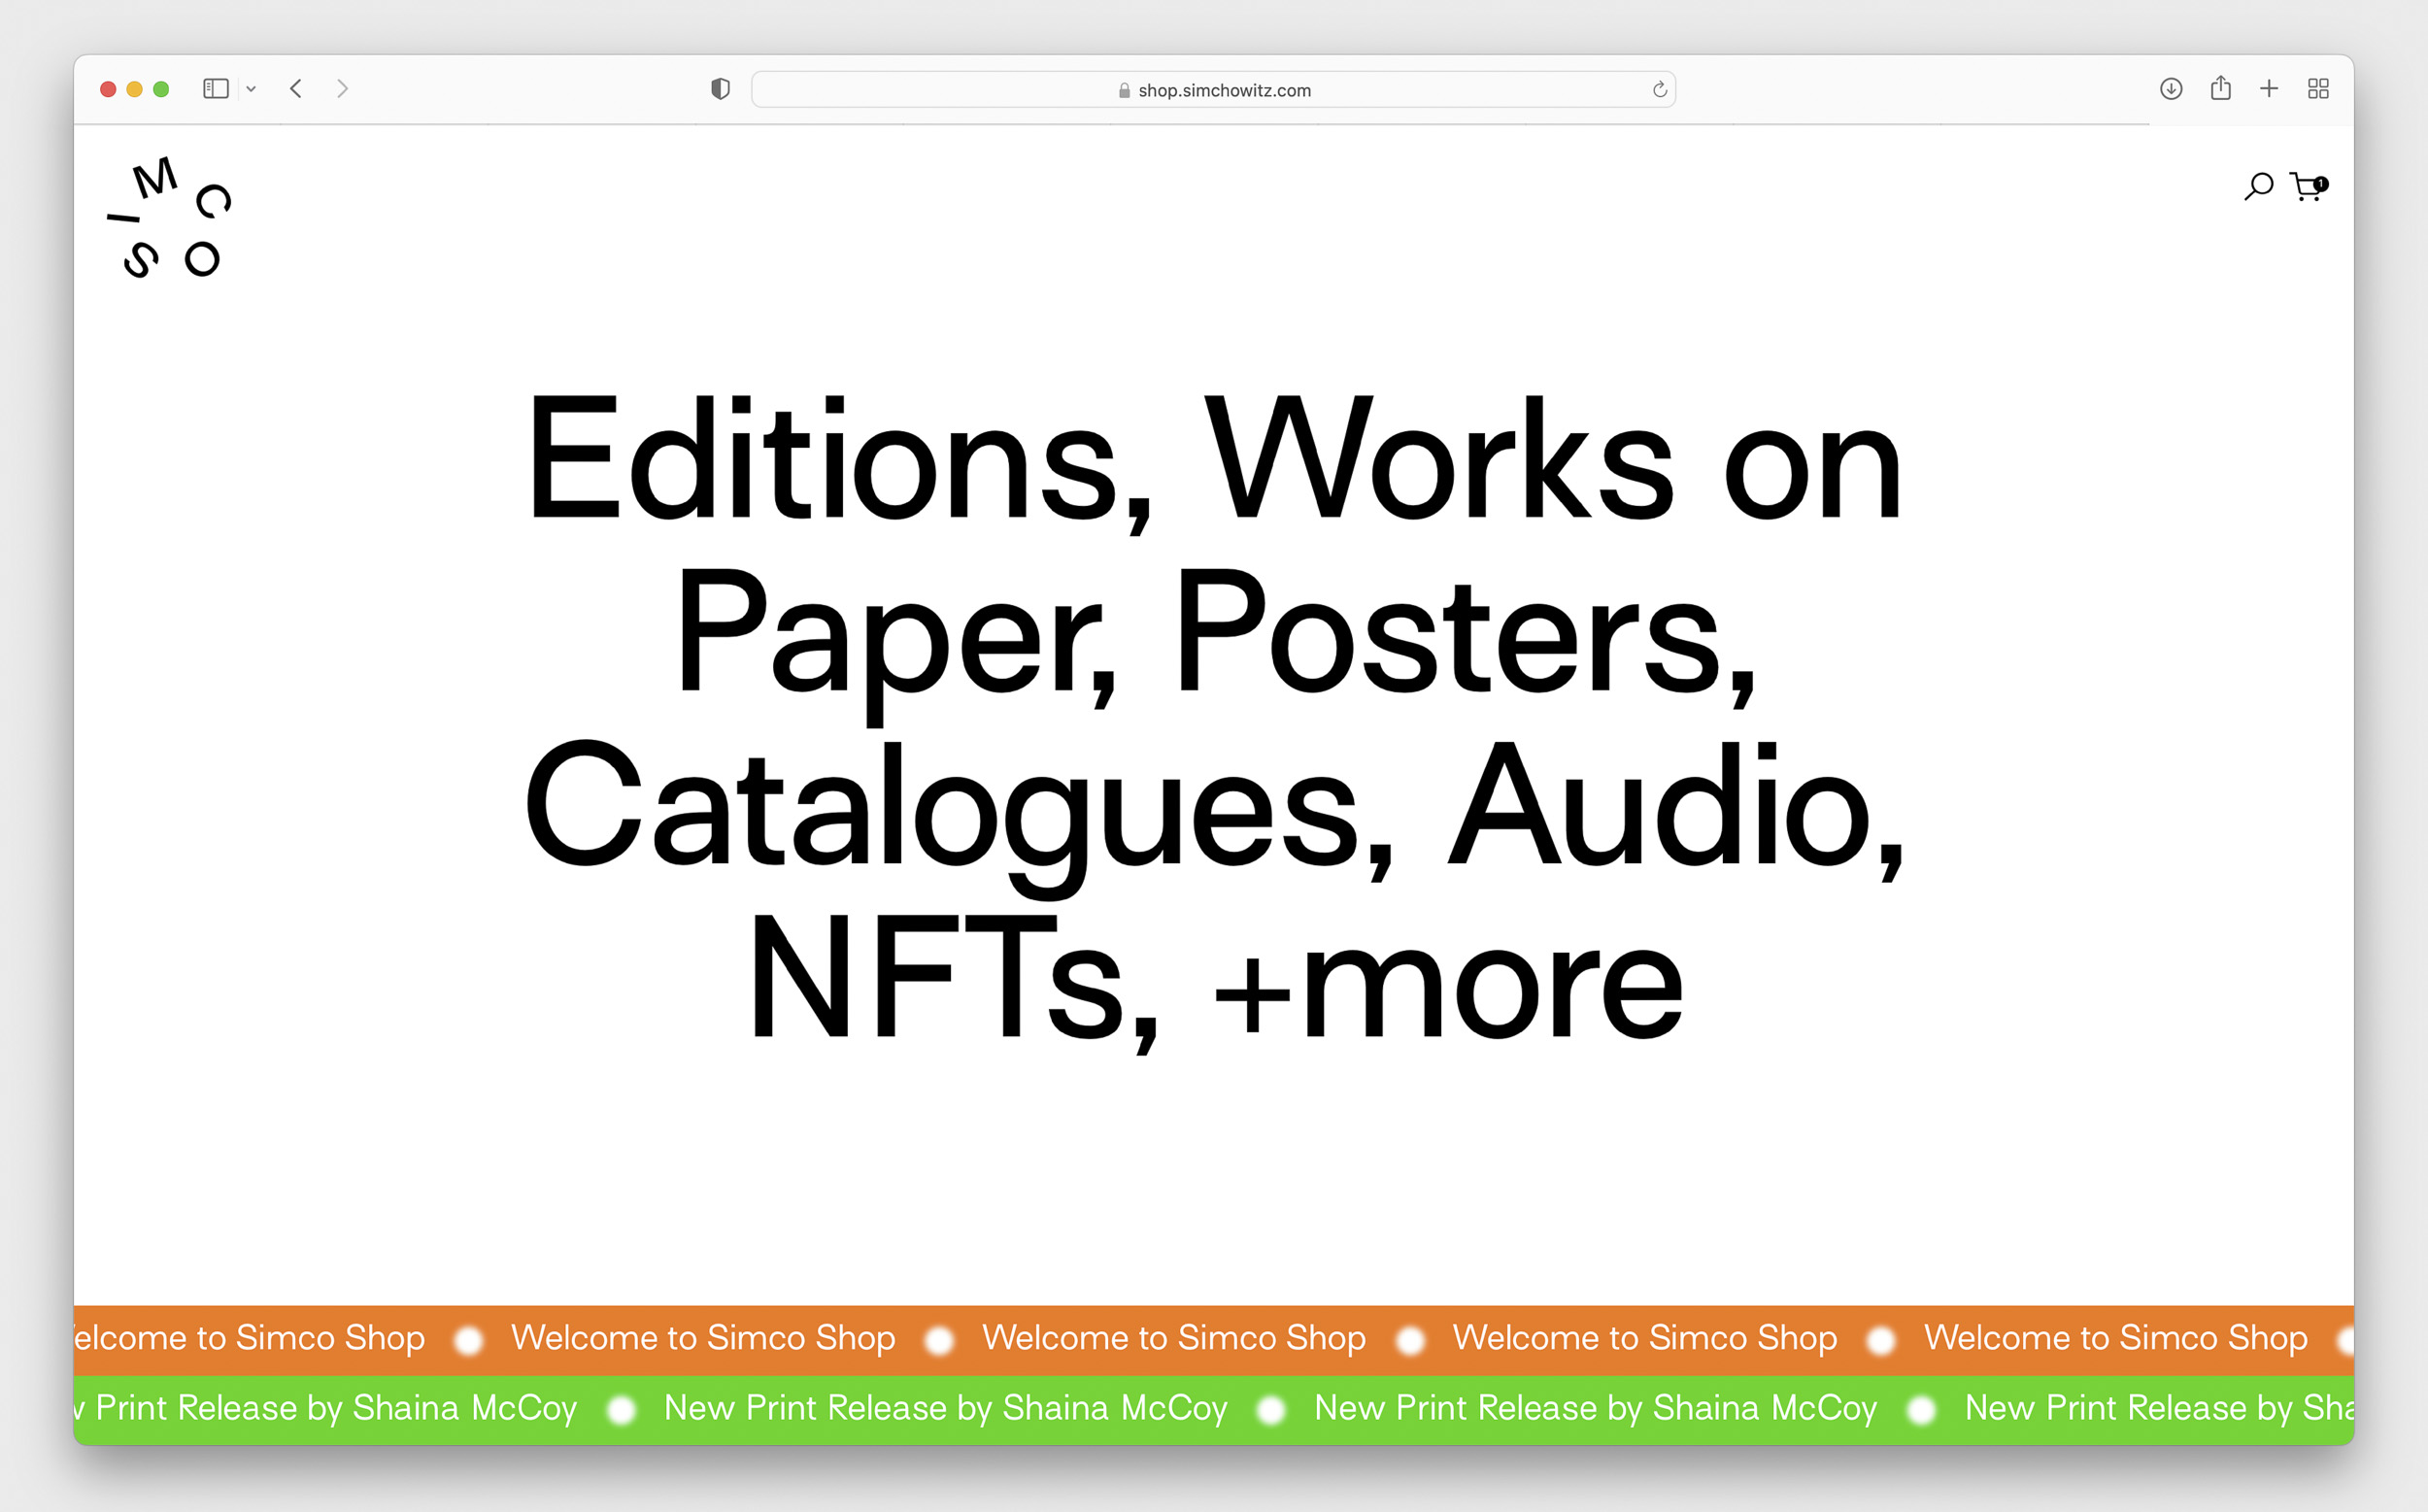Open the search magnifier icon
Screen dimensions: 2428x1512
(2258, 186)
